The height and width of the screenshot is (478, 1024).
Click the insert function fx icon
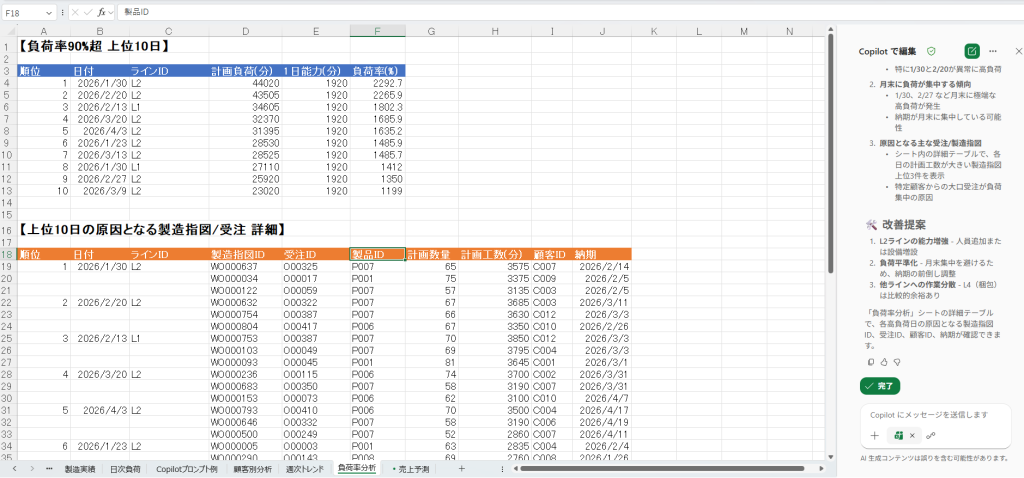101,13
